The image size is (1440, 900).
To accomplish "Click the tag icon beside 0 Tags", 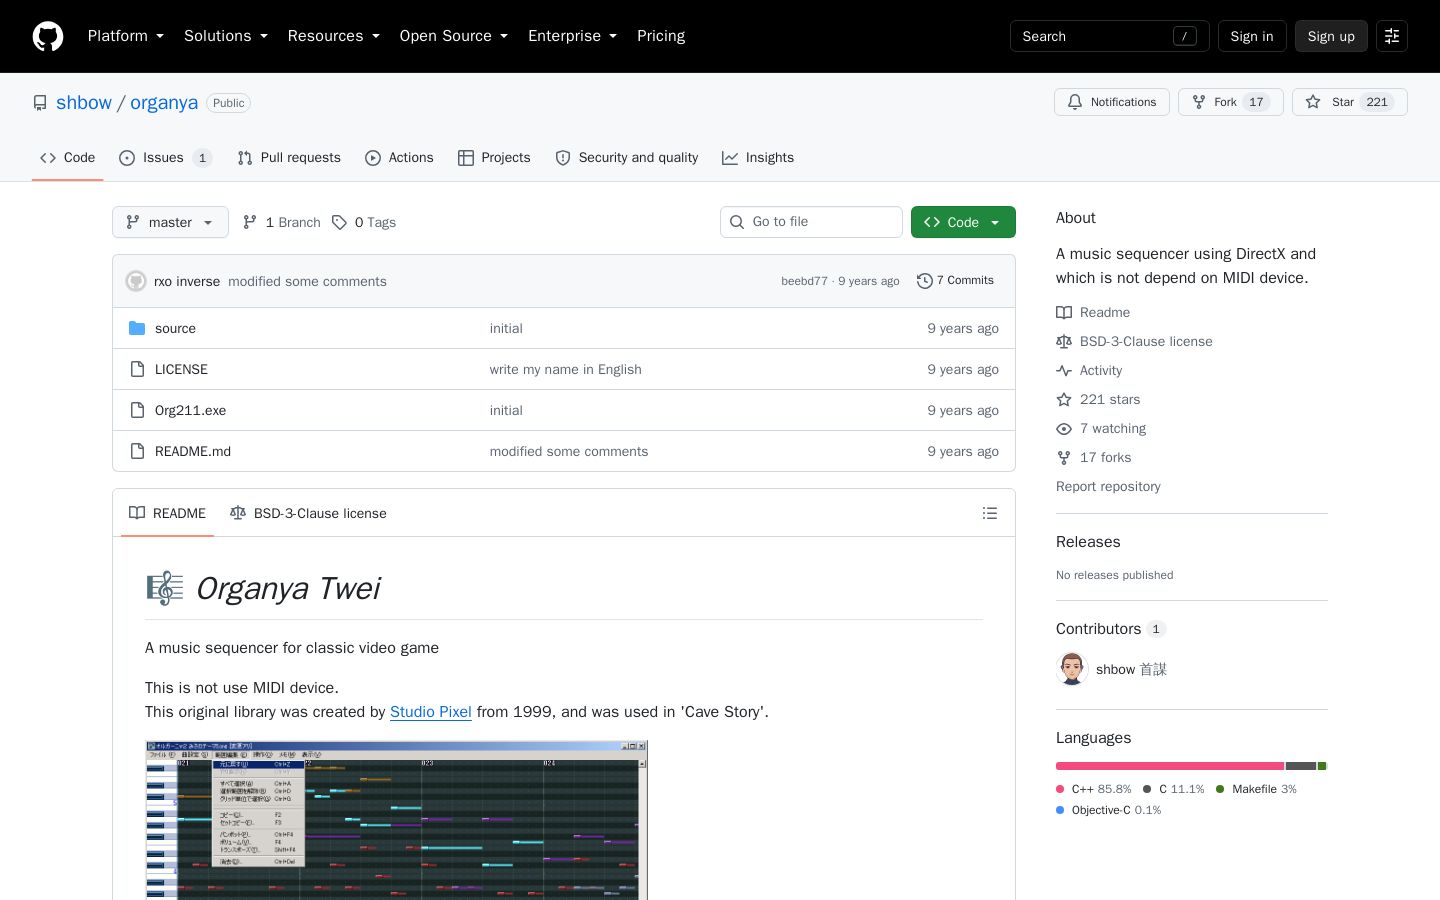I will (340, 222).
